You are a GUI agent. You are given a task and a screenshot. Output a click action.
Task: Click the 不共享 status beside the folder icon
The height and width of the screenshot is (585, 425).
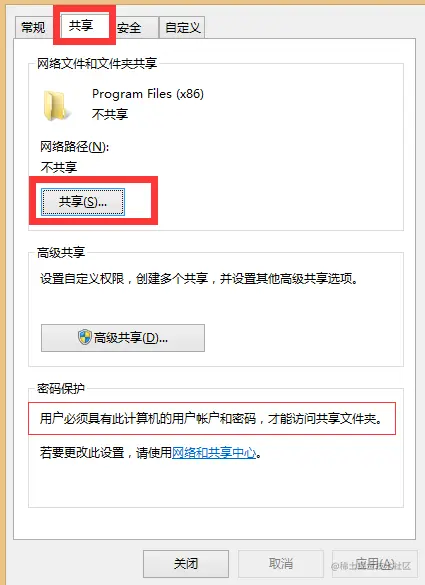tap(110, 114)
